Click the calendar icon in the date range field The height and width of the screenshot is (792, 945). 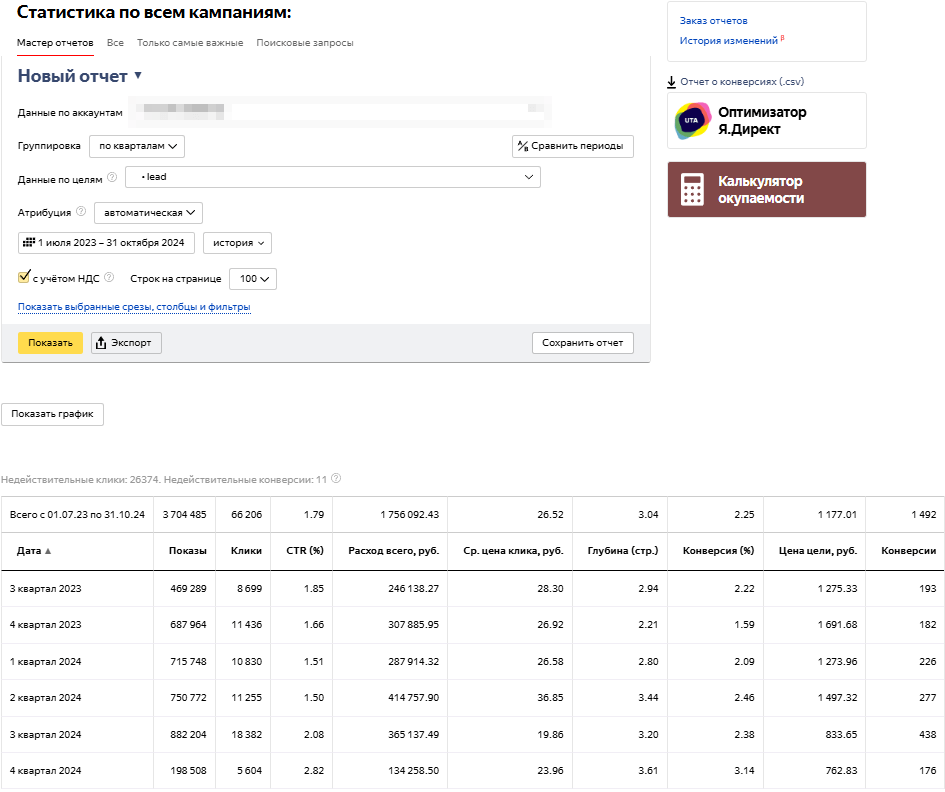click(28, 243)
